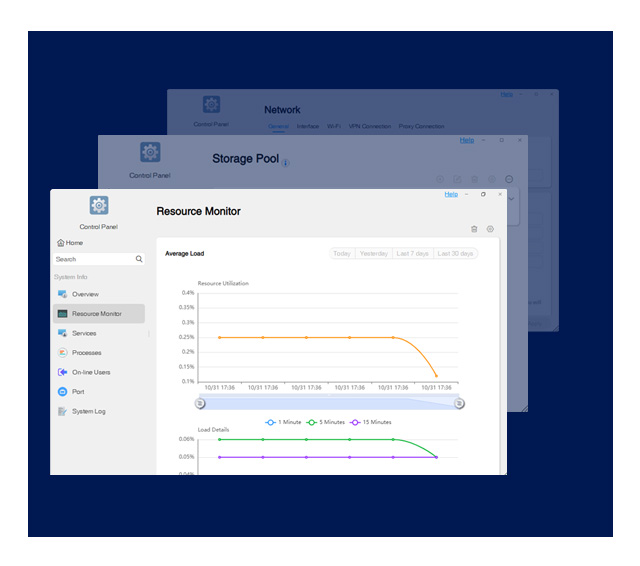This screenshot has height=566, width=640.
Task: Open the settings gear beside the trash icon
Action: coord(490,229)
